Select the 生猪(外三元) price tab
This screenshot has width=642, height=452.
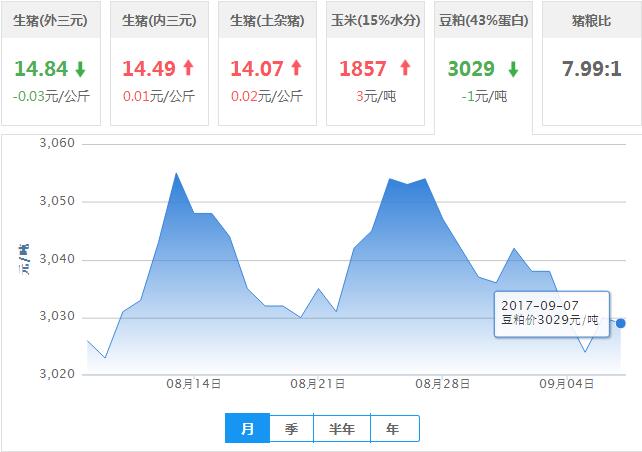tap(50, 63)
